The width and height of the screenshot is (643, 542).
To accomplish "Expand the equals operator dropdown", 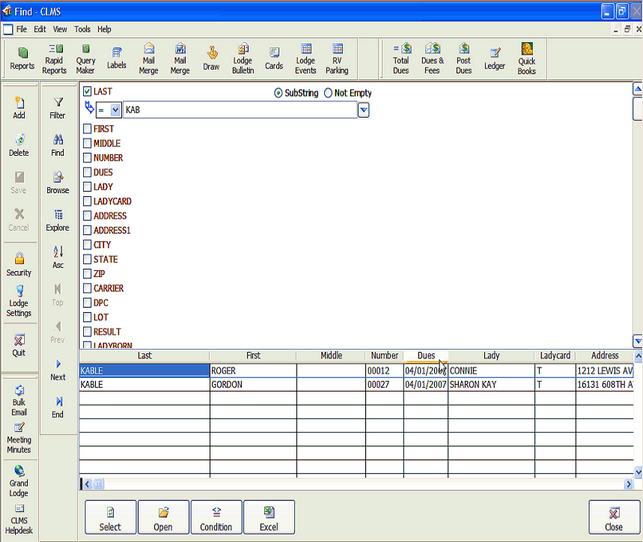I will coord(115,110).
